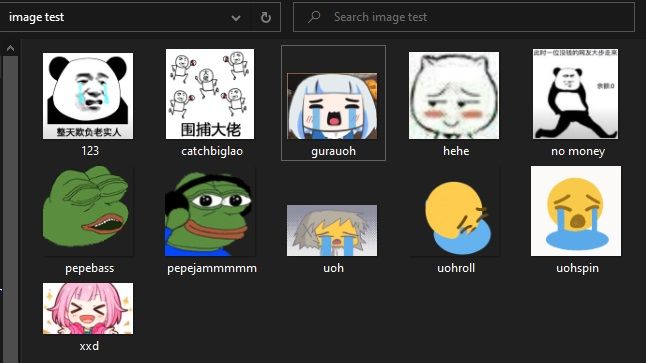Click the file name label catchbiglao
The width and height of the screenshot is (646, 363).
212,151
